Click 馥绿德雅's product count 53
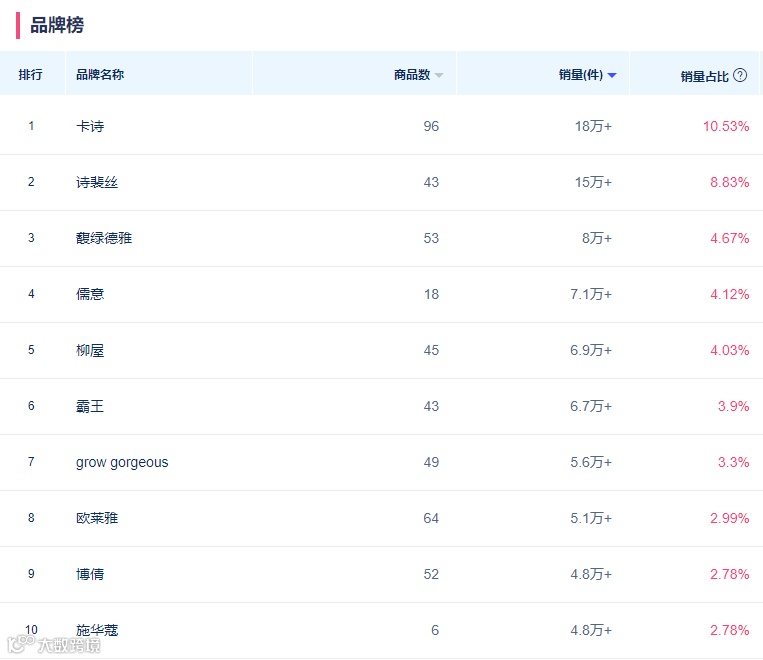763x660 pixels. (431, 238)
